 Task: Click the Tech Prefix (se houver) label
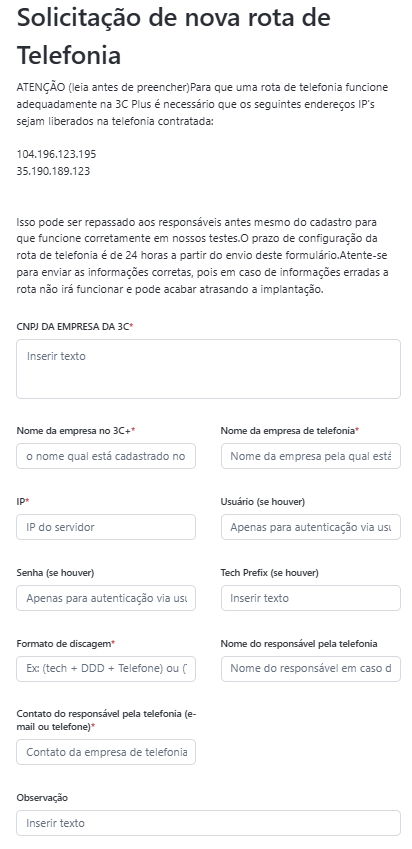coord(270,572)
